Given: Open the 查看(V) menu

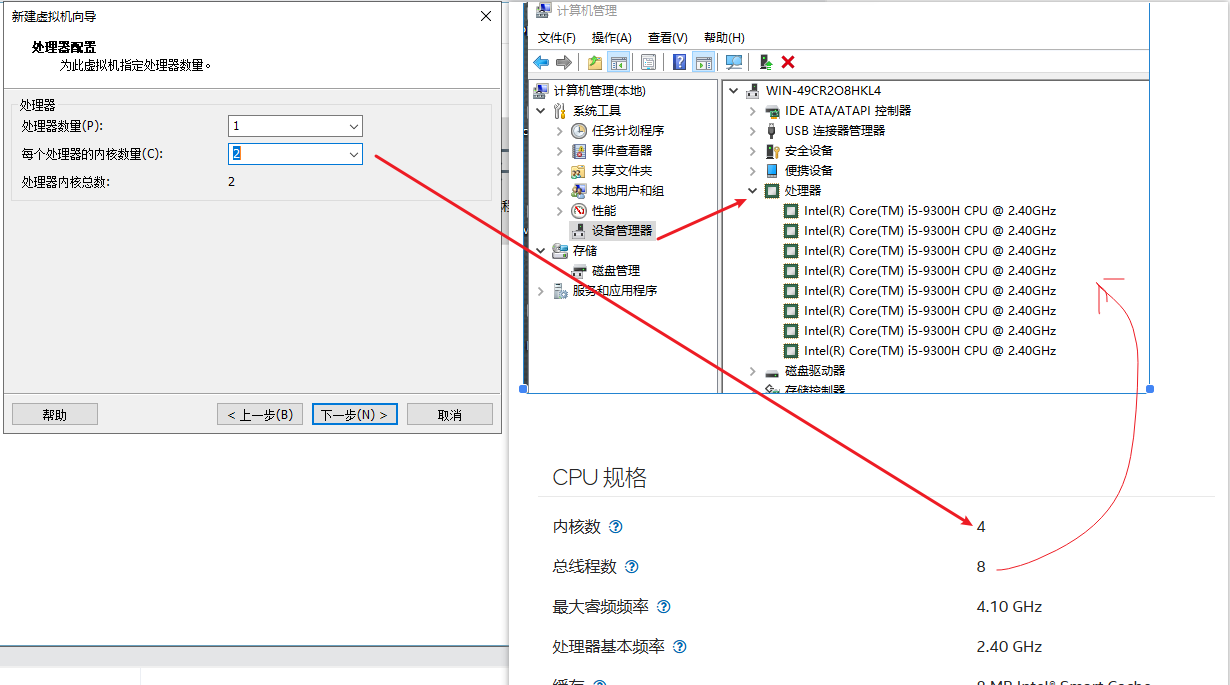Looking at the screenshot, I should (x=667, y=37).
